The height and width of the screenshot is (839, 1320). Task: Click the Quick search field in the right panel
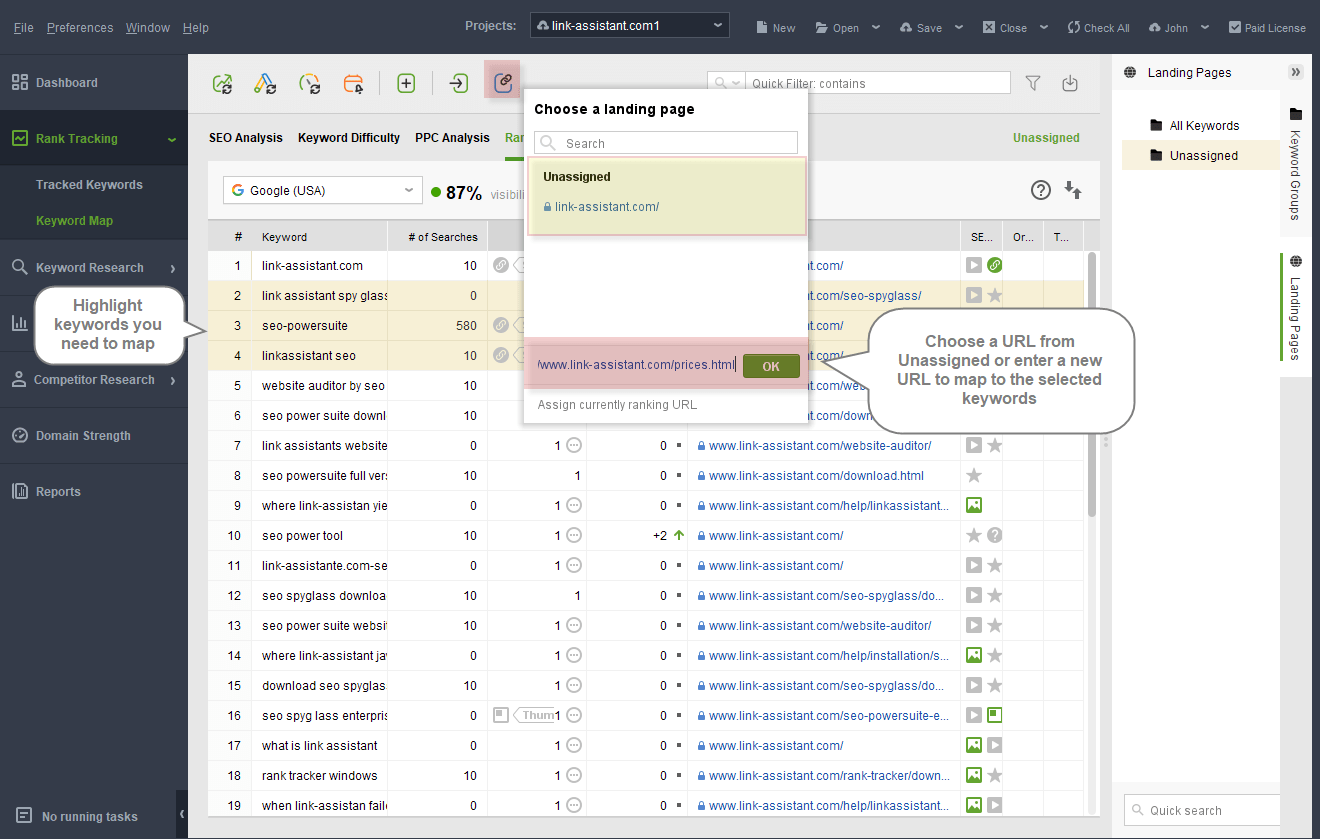click(1202, 810)
